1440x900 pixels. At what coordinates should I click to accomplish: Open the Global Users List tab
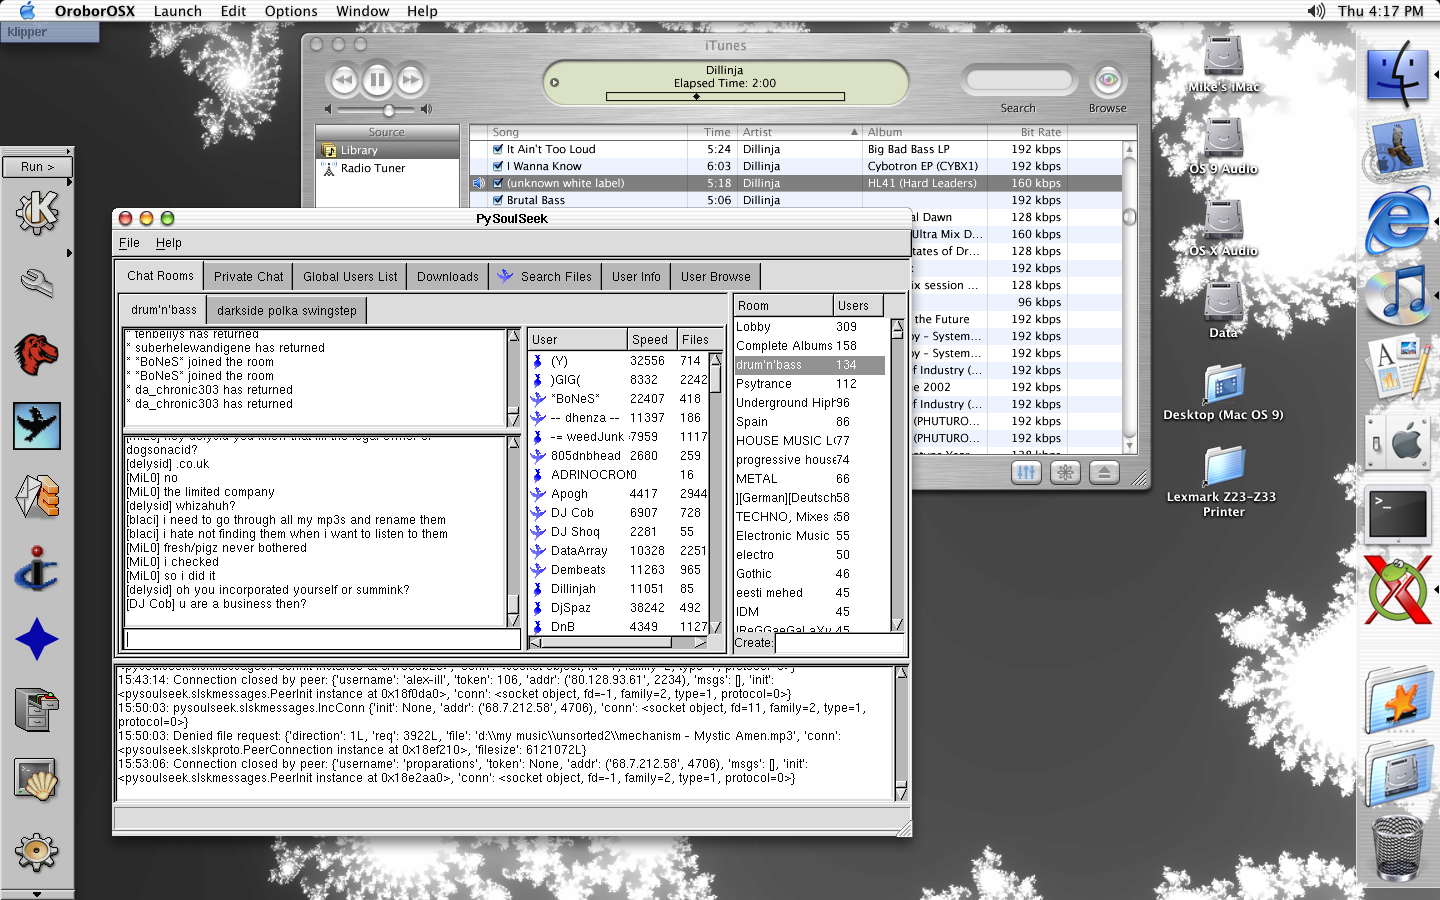coord(350,277)
